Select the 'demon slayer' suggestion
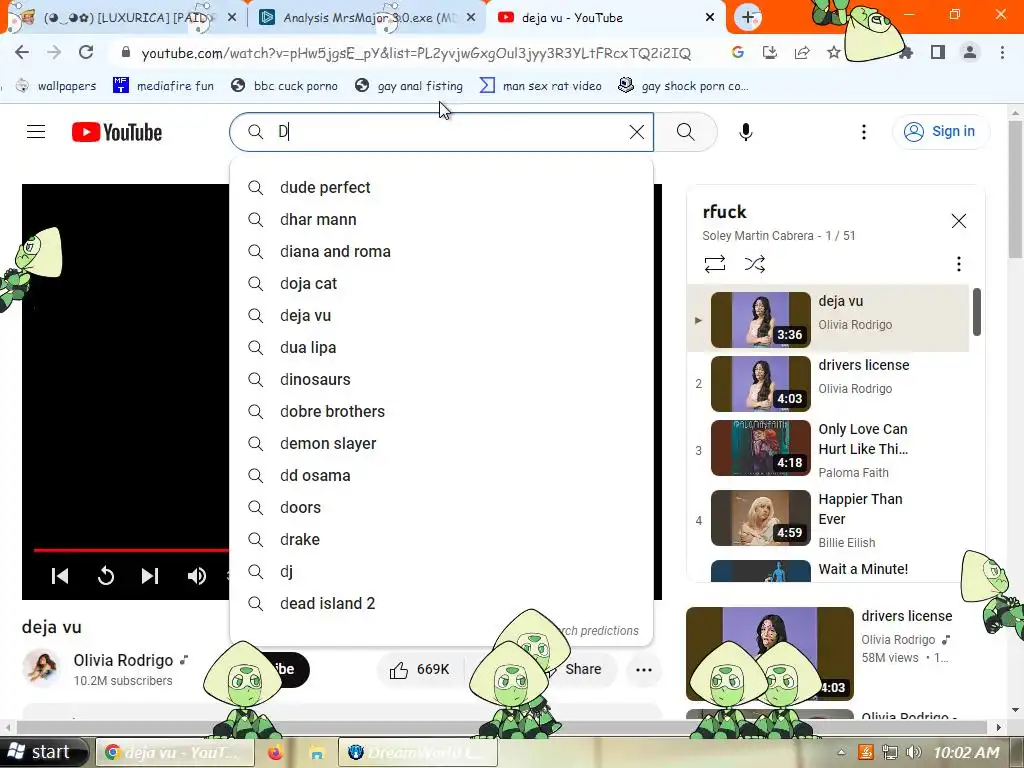This screenshot has width=1024, height=768. coord(441,443)
